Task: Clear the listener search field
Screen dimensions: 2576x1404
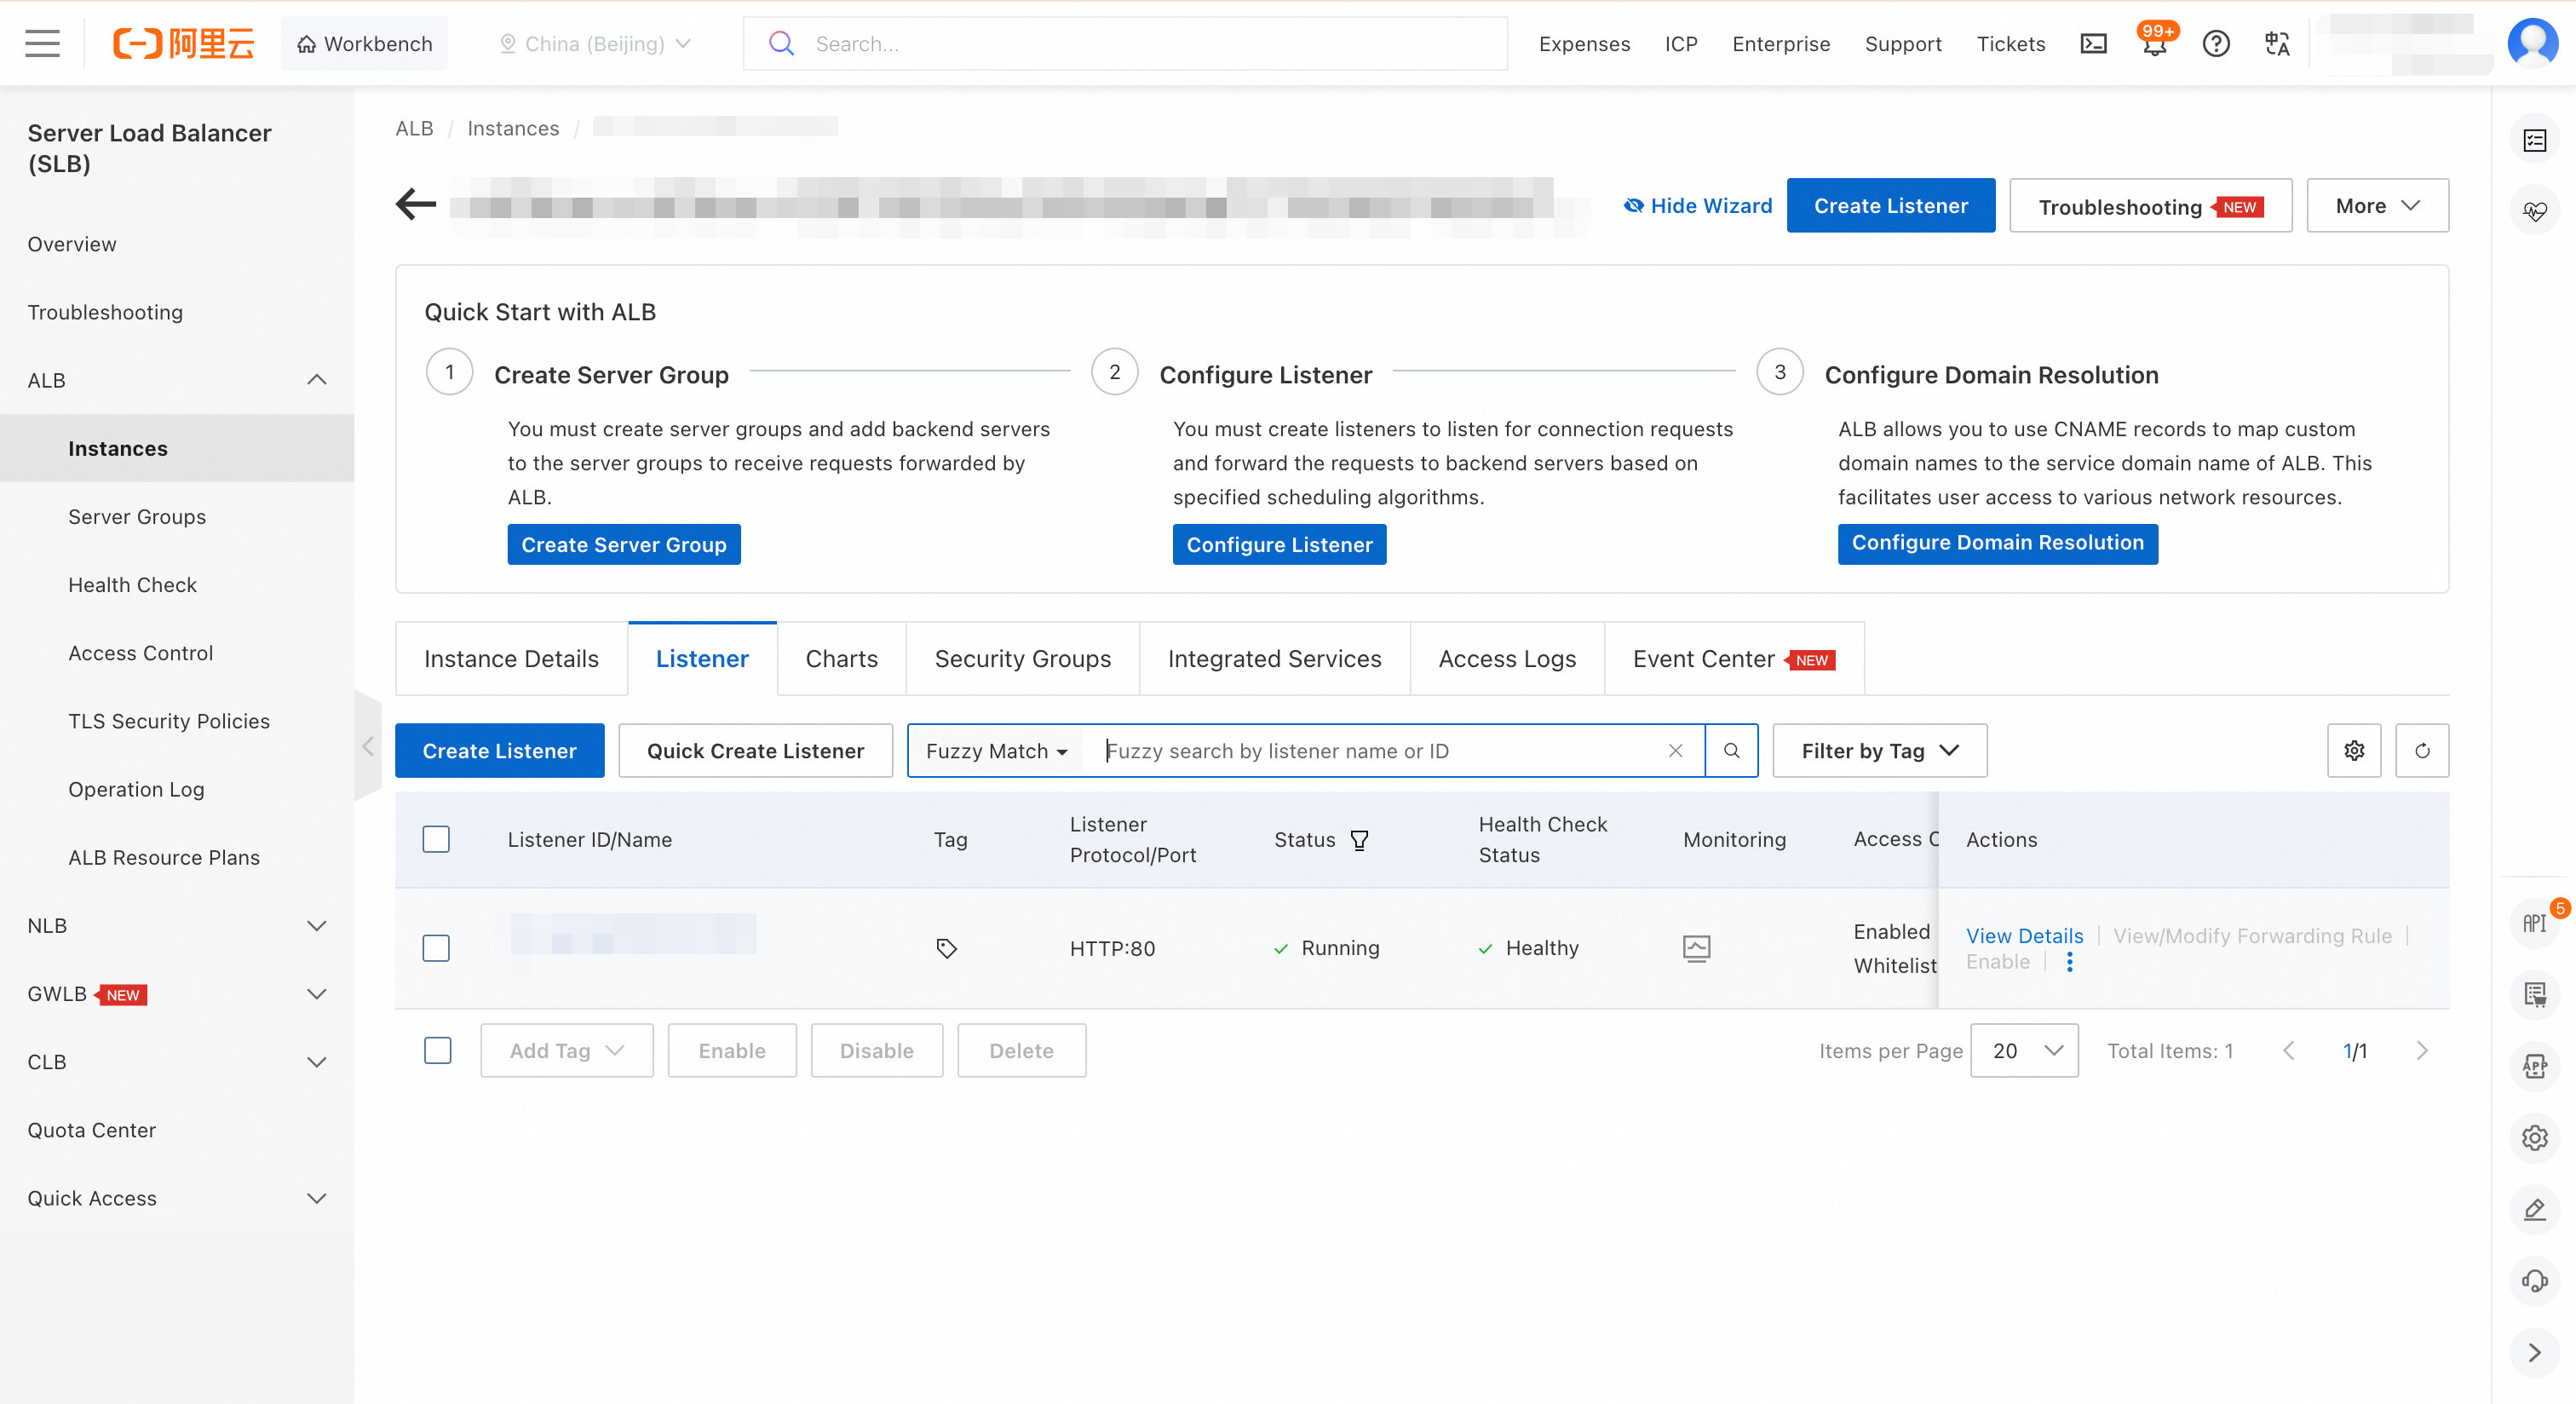Action: point(1675,750)
